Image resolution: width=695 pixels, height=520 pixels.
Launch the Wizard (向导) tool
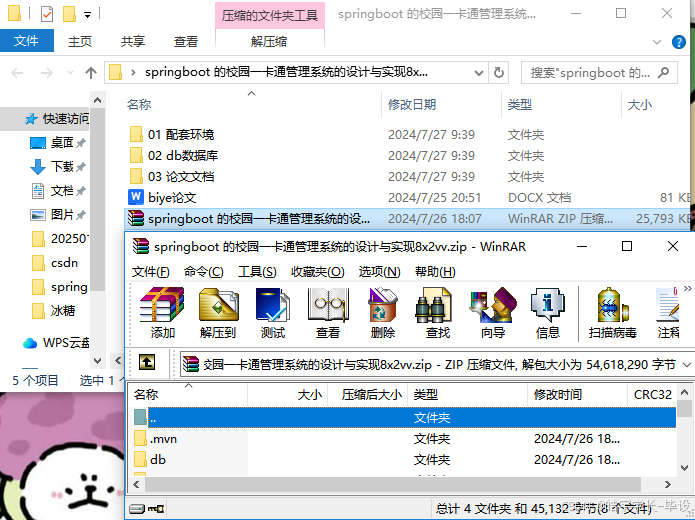click(492, 313)
